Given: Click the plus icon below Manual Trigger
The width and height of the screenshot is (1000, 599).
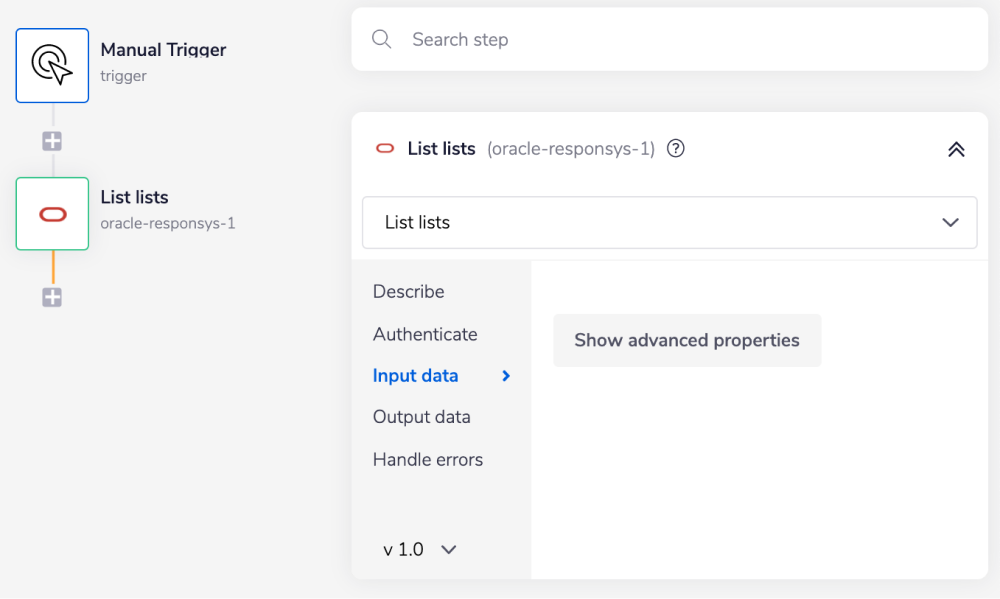Looking at the screenshot, I should click(x=51, y=140).
